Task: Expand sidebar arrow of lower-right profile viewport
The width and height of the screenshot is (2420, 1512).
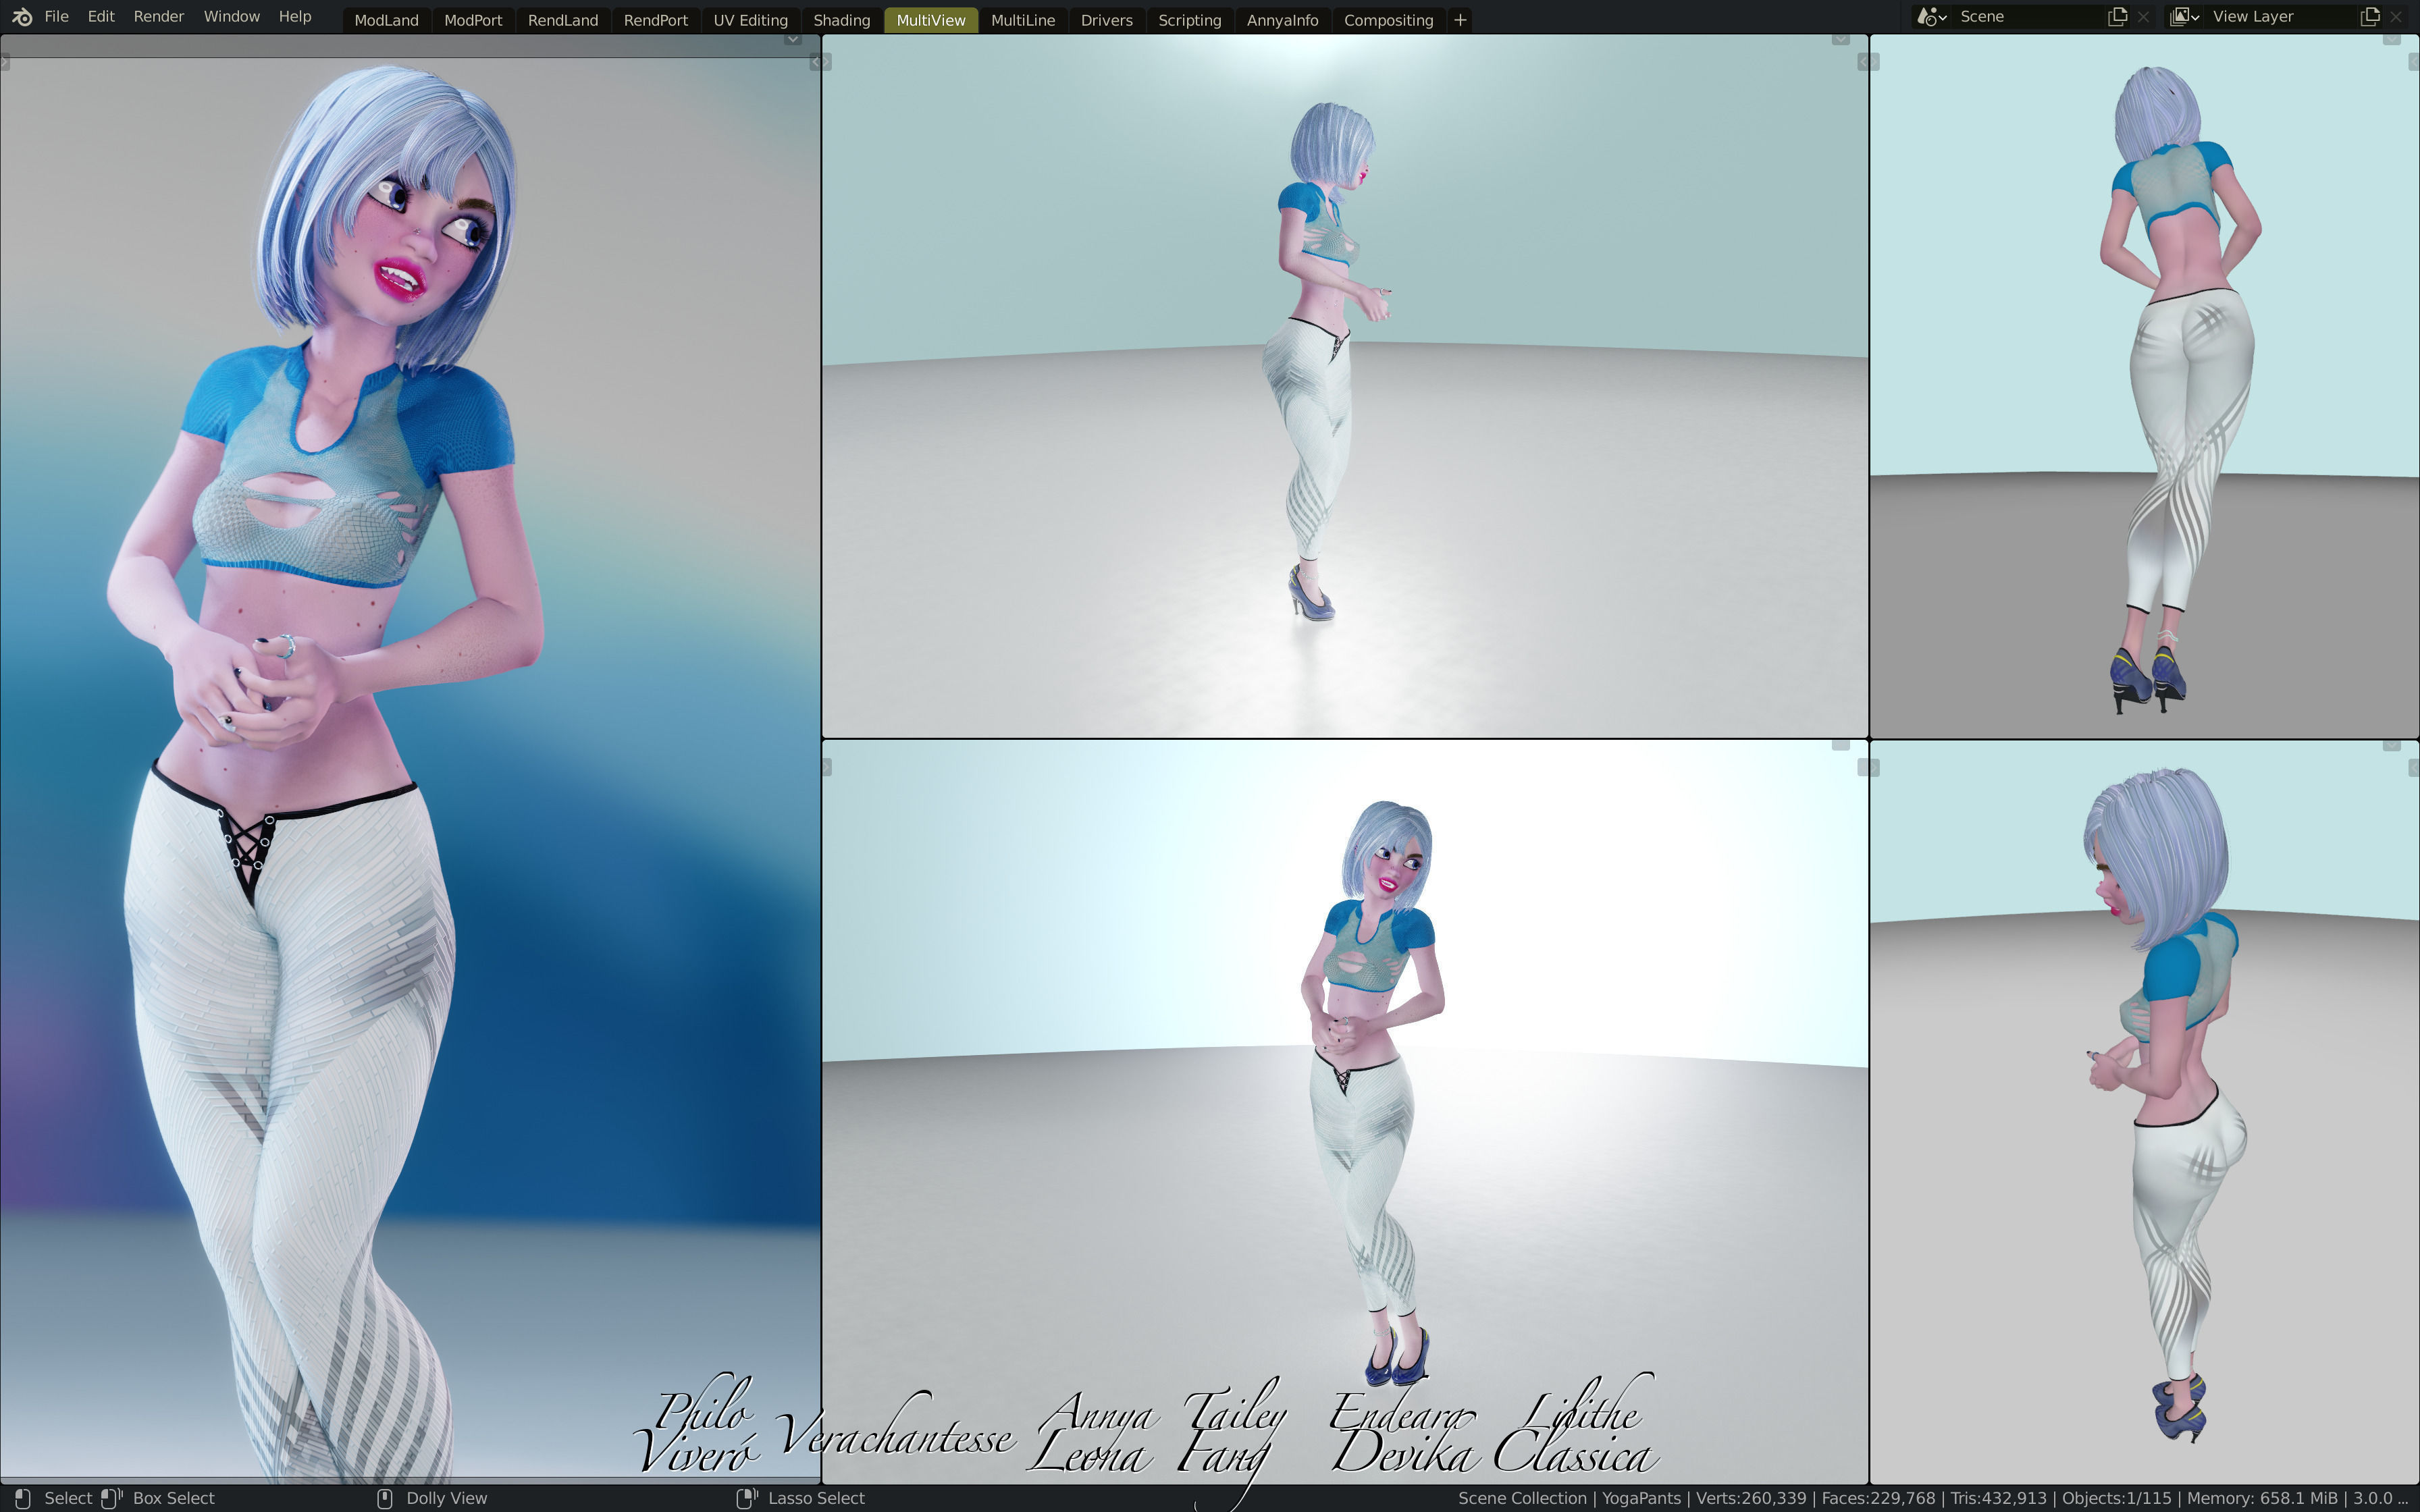Action: click(x=2414, y=767)
